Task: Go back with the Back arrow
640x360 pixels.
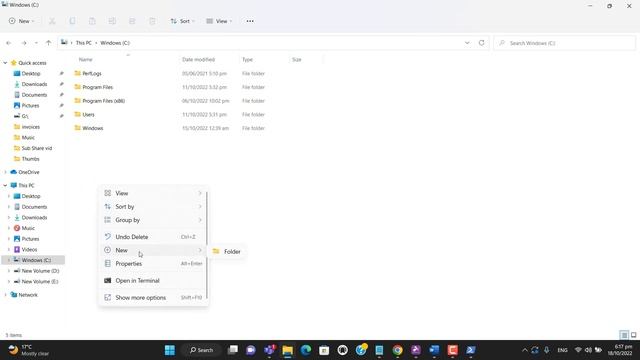Action: point(9,43)
